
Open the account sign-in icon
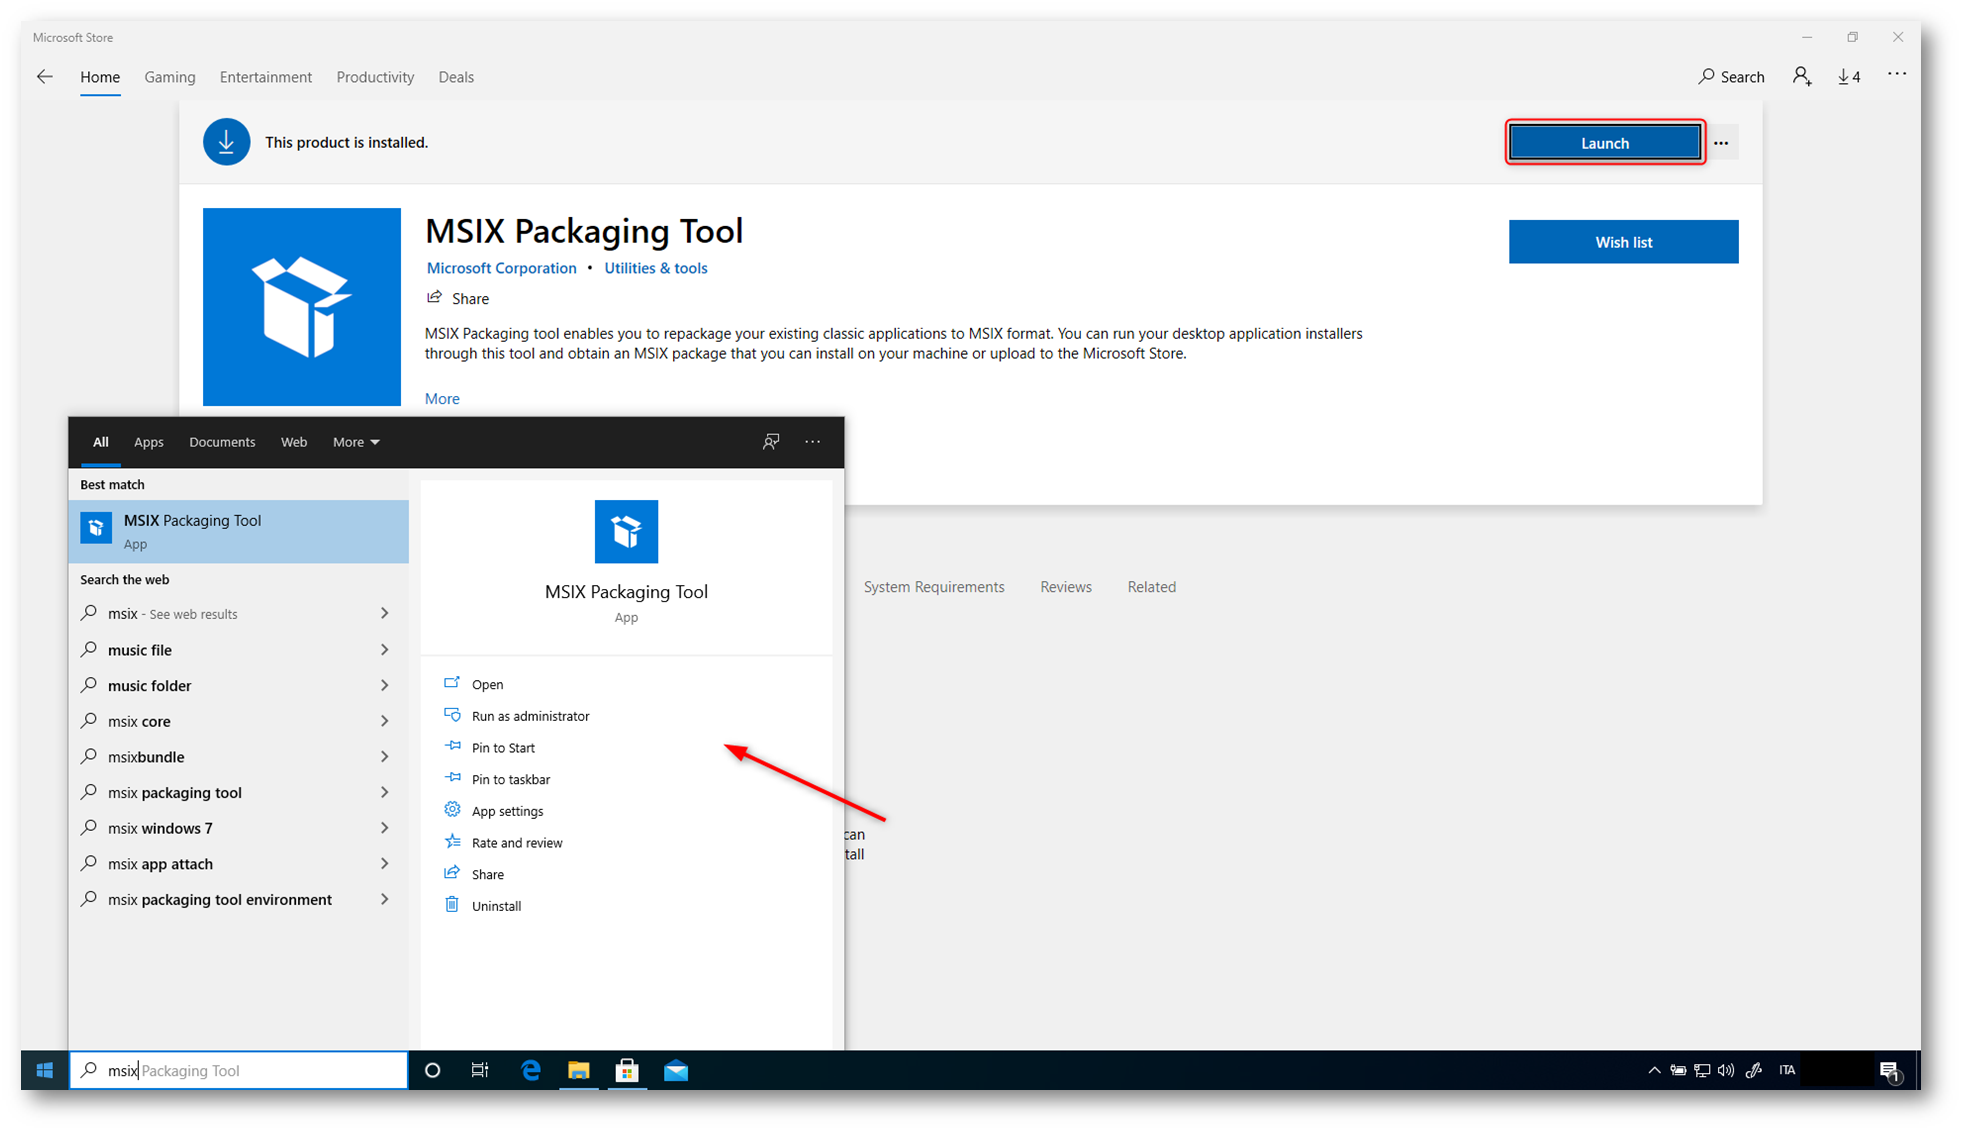(1802, 77)
